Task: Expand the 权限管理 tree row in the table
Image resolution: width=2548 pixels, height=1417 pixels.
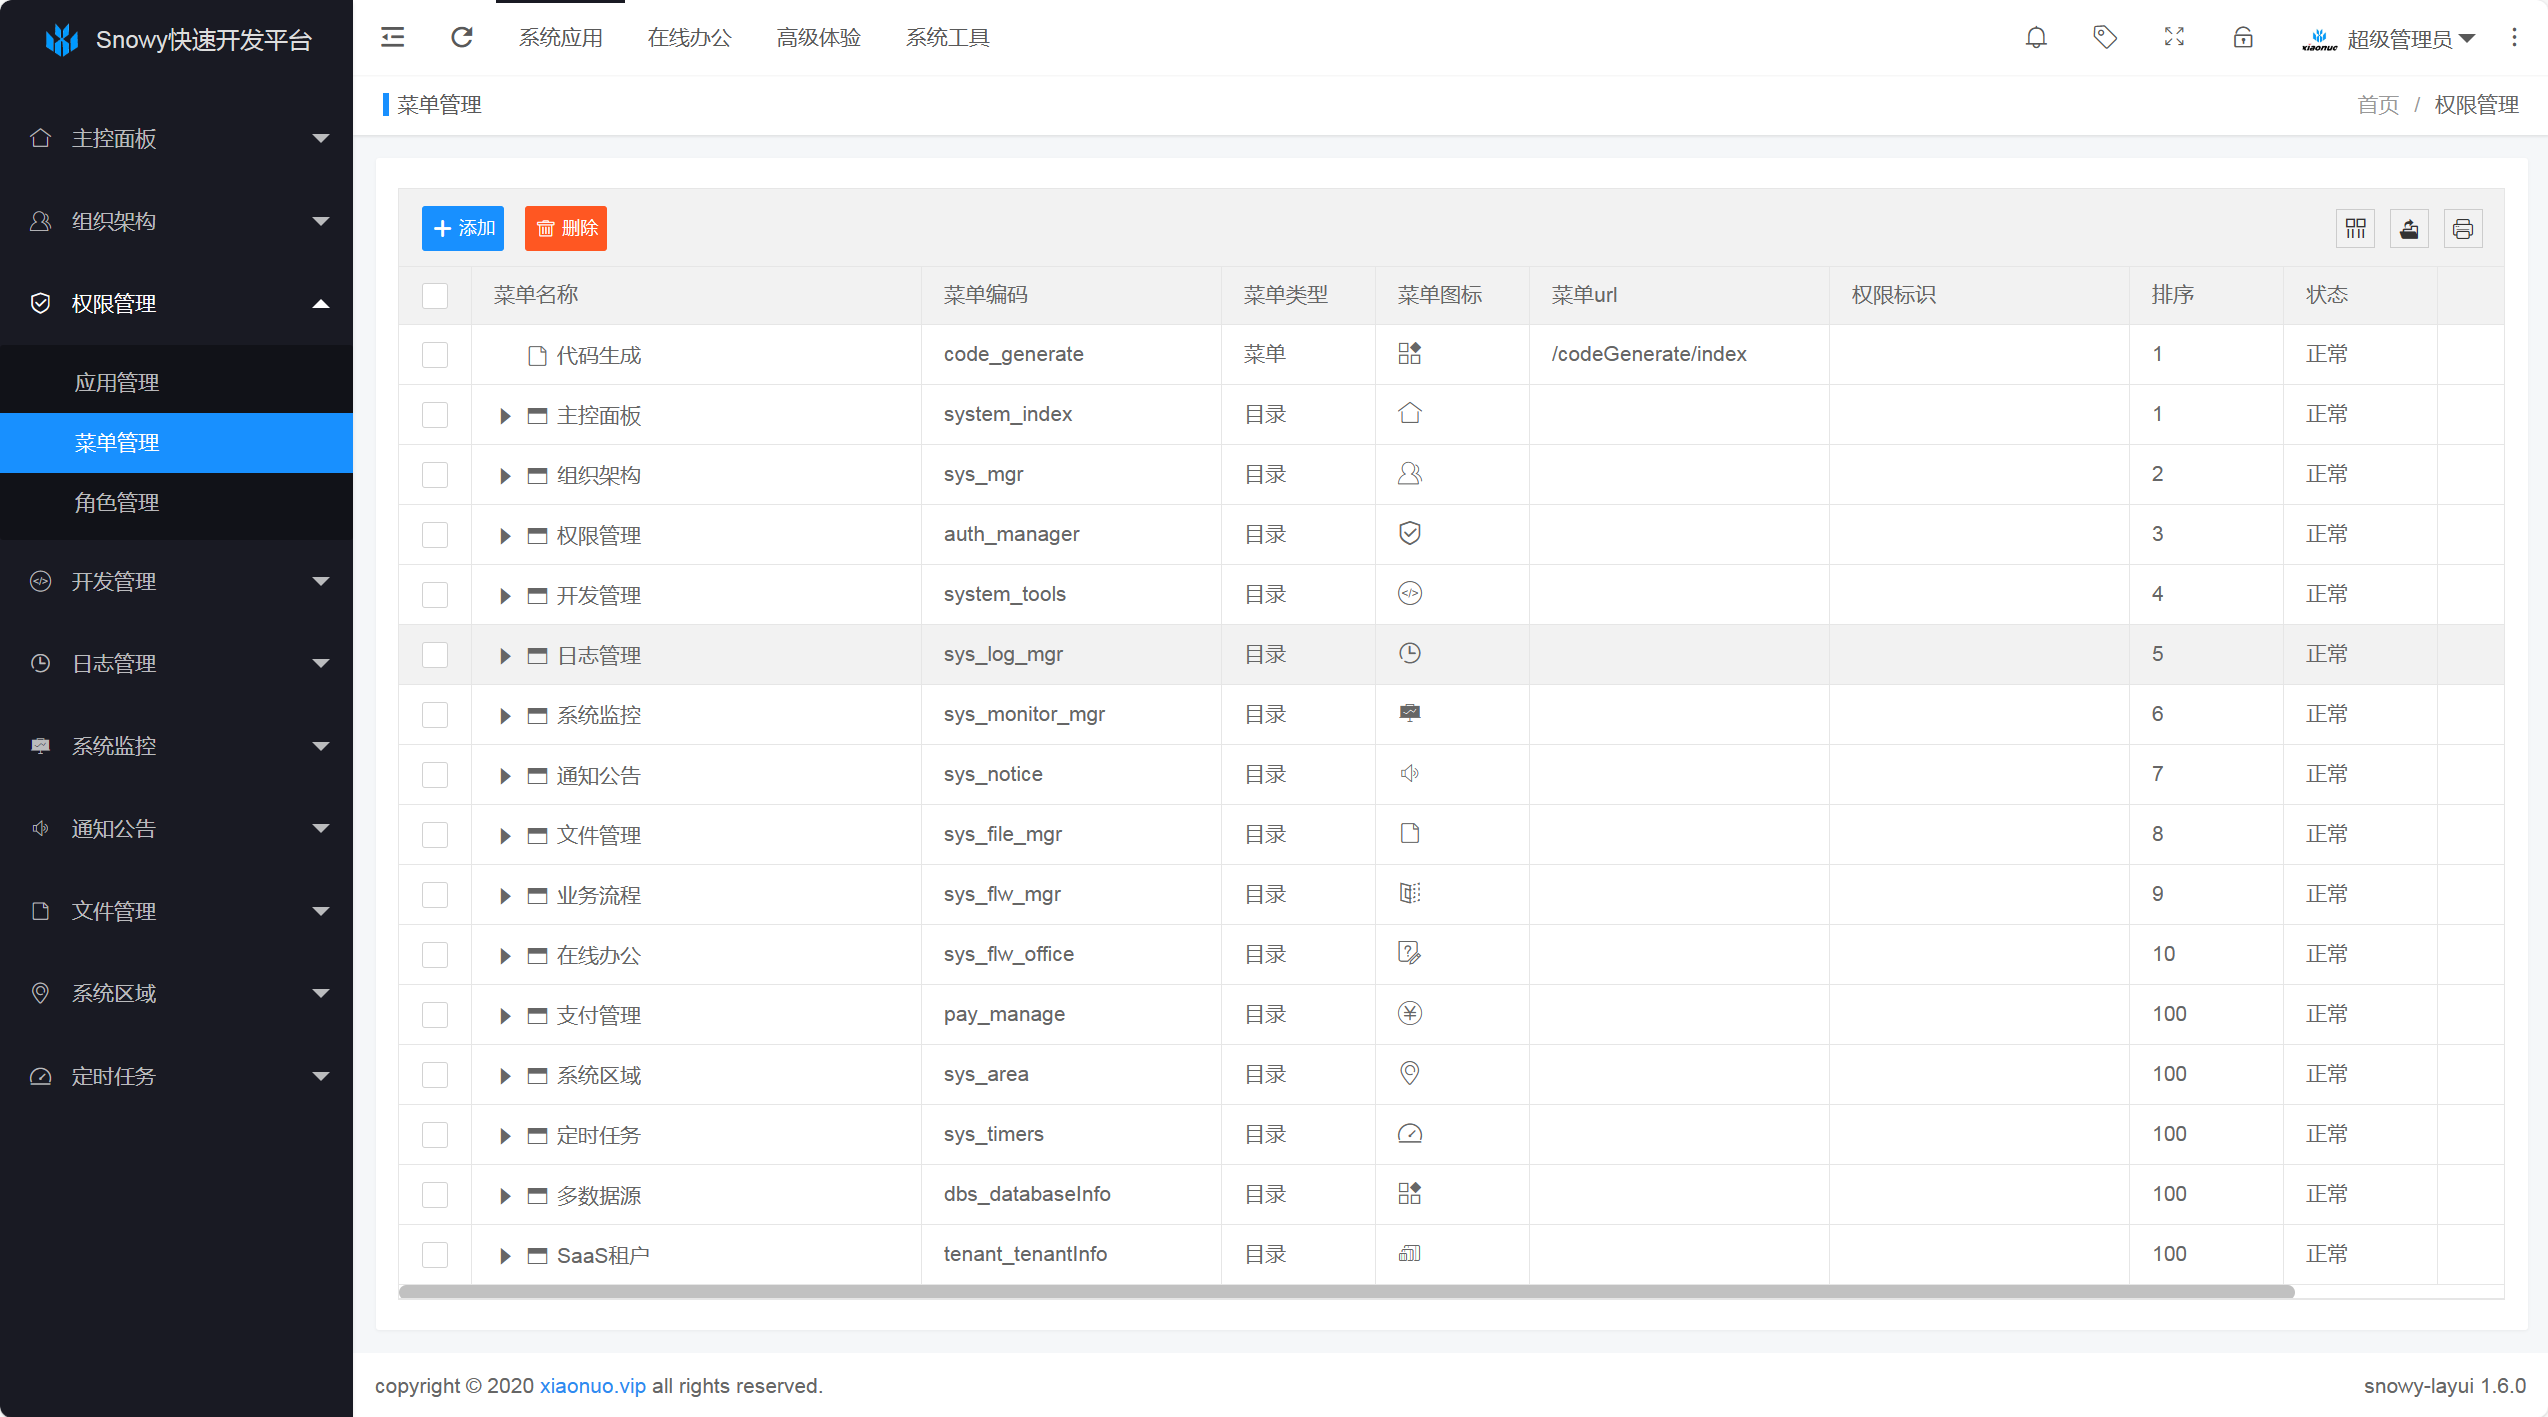Action: (505, 536)
